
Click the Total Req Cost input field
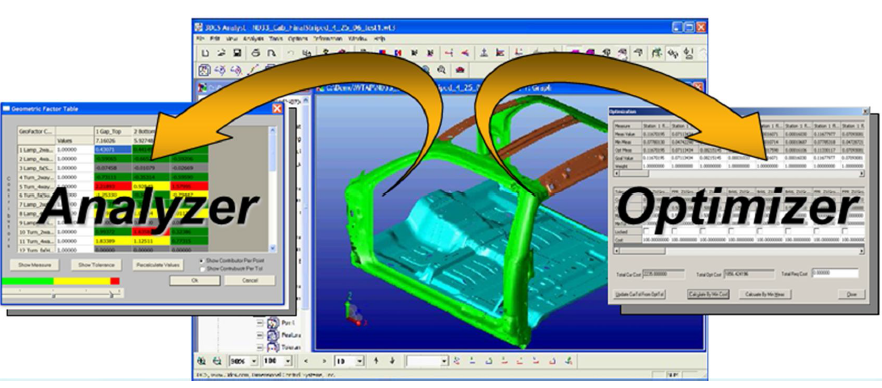coord(835,274)
